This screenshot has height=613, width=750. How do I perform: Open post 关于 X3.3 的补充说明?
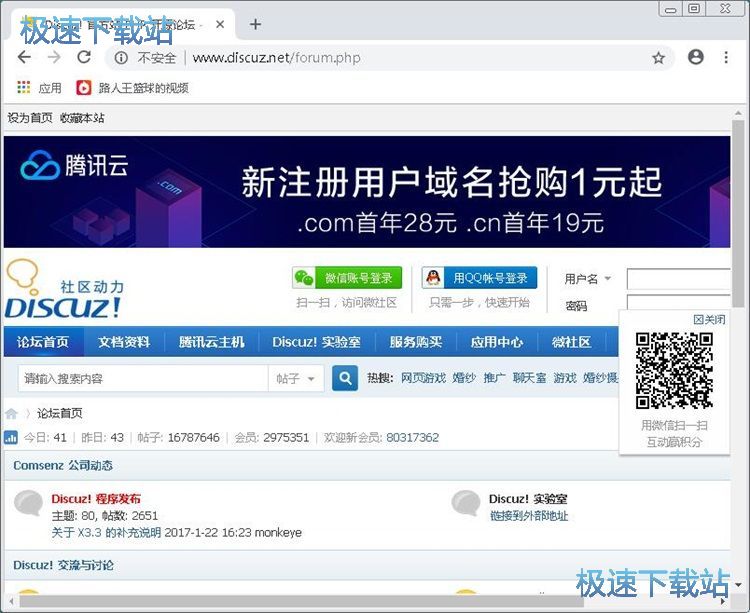coord(106,533)
